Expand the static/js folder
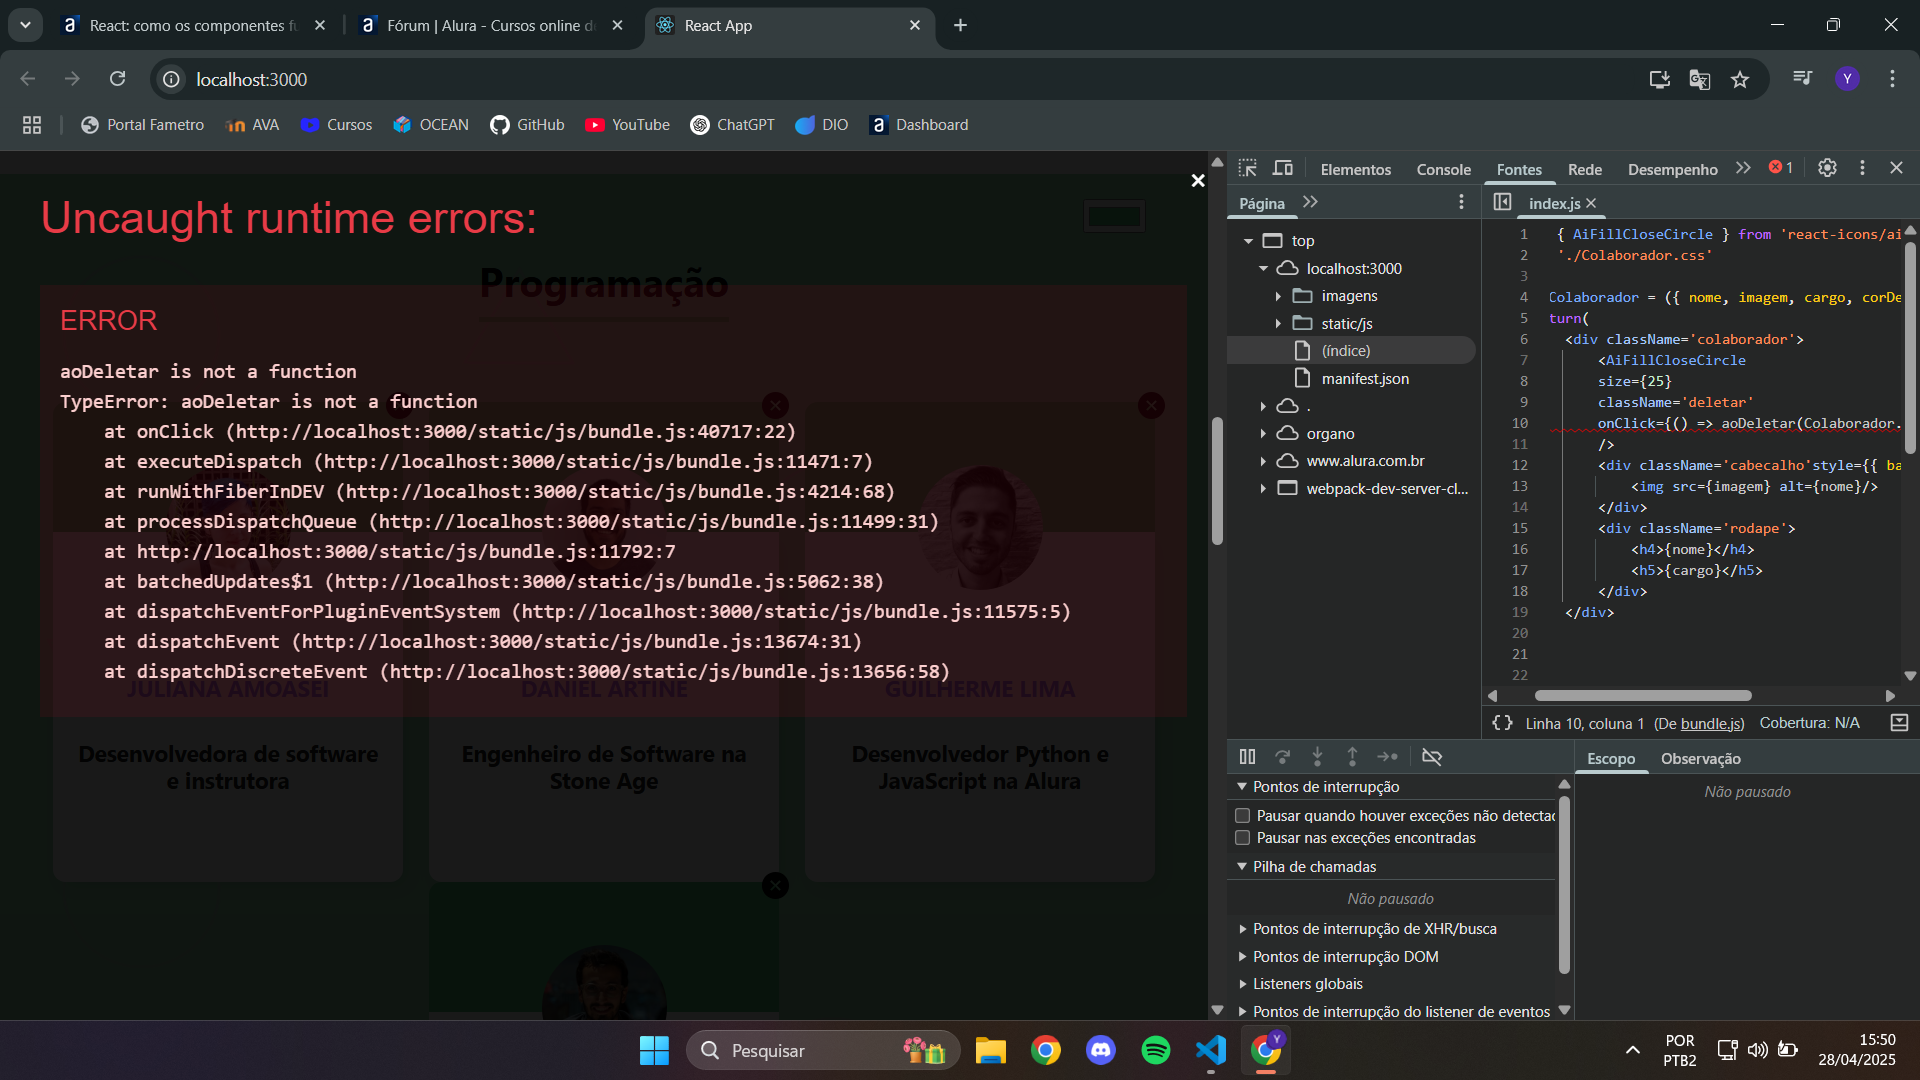The image size is (1920, 1080). (x=1278, y=324)
